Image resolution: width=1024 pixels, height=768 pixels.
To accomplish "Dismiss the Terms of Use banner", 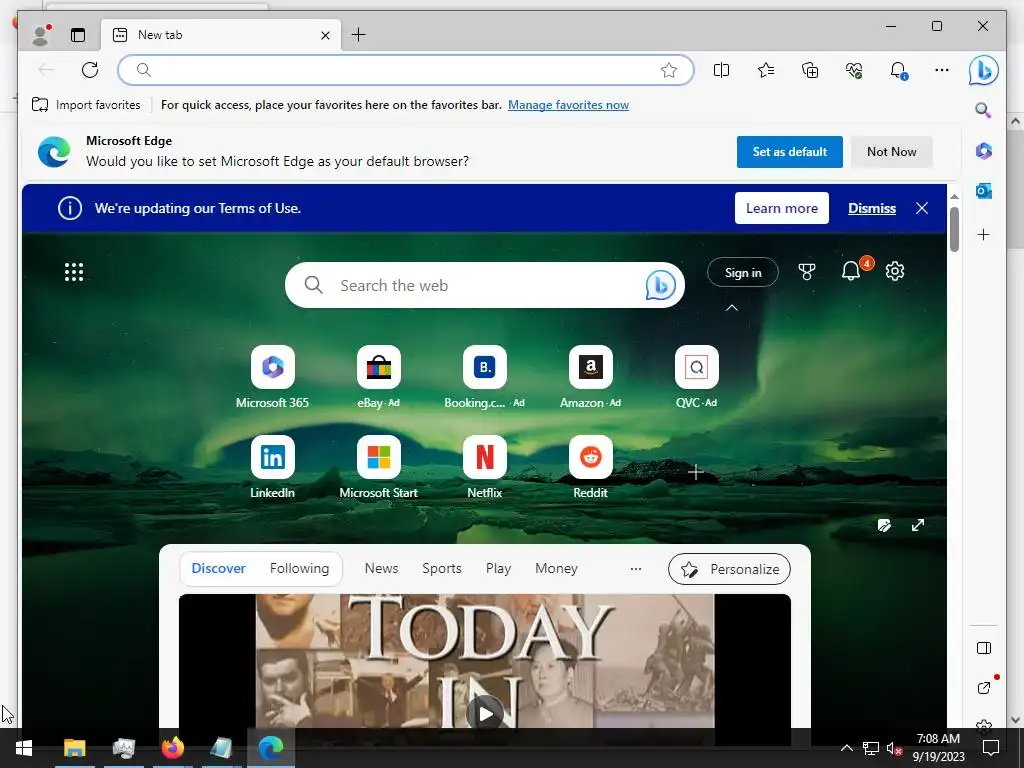I will (872, 208).
